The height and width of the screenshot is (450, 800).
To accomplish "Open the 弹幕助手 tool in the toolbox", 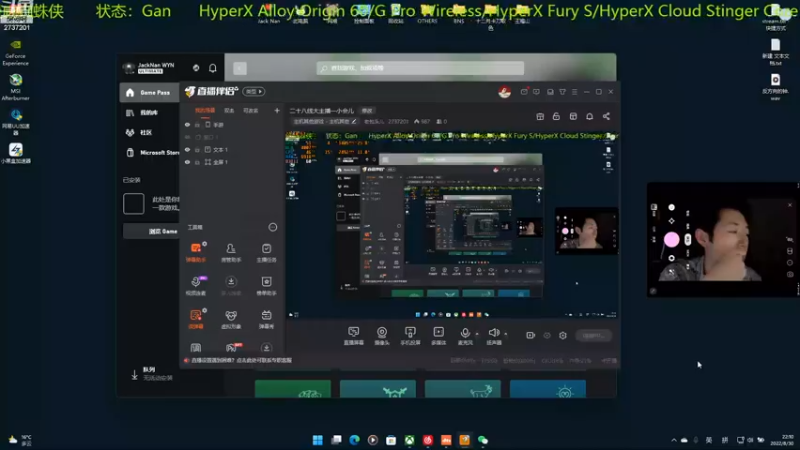I will (196, 252).
